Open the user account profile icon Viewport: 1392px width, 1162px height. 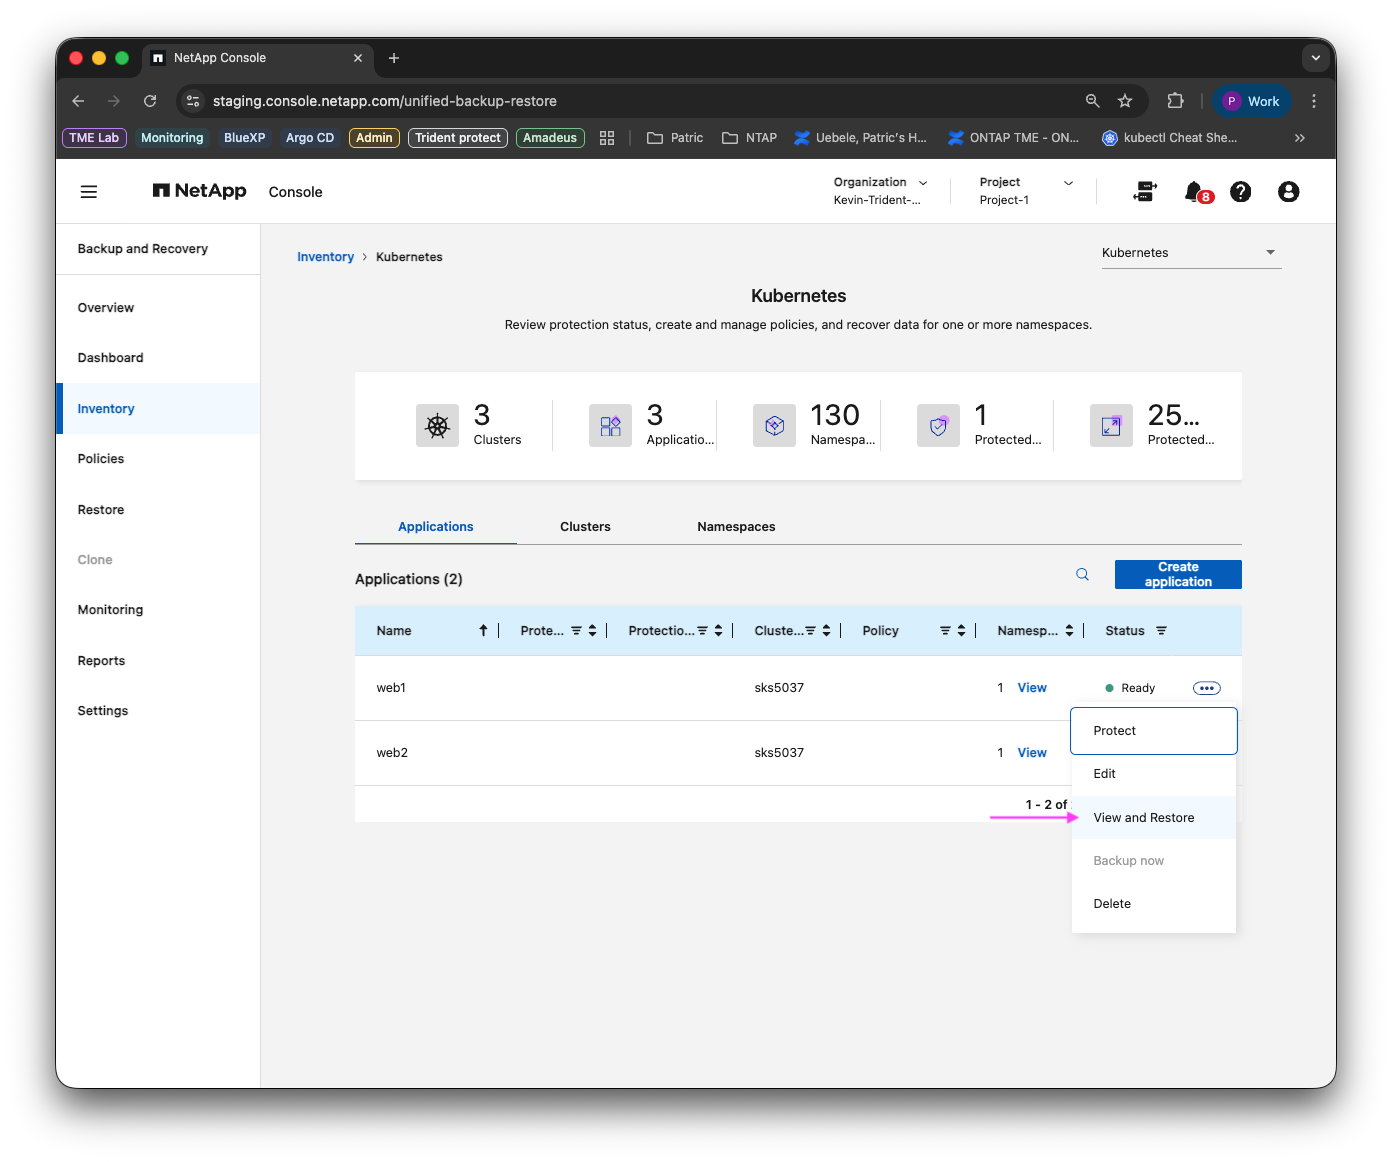coord(1288,191)
